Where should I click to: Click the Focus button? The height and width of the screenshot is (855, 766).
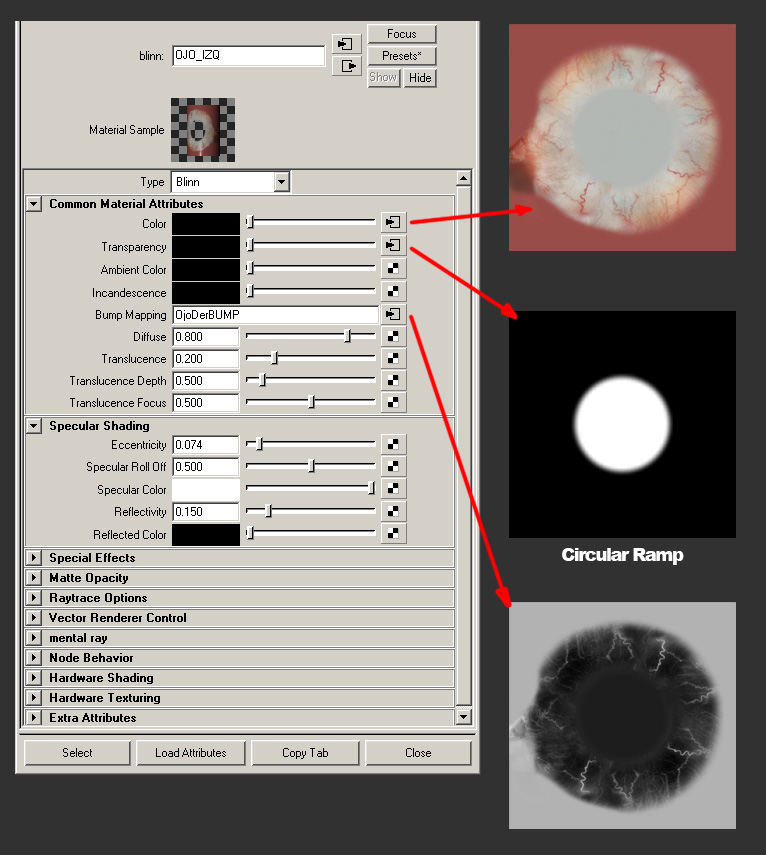pos(402,34)
